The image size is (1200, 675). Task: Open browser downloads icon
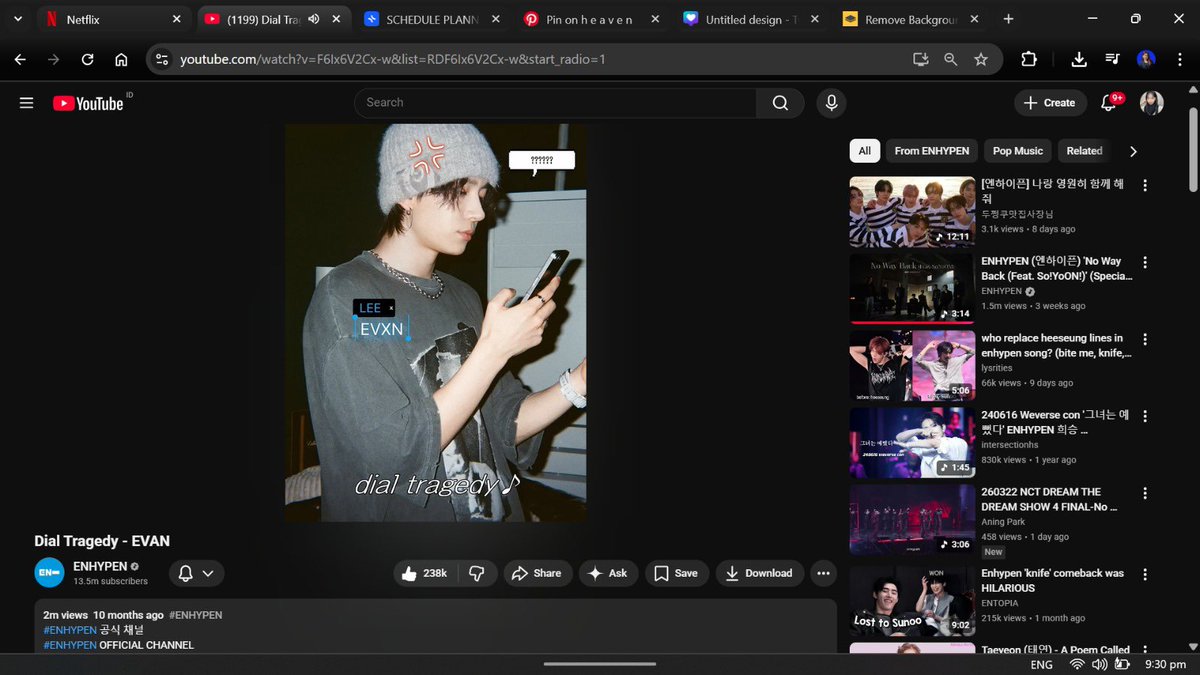[1079, 59]
